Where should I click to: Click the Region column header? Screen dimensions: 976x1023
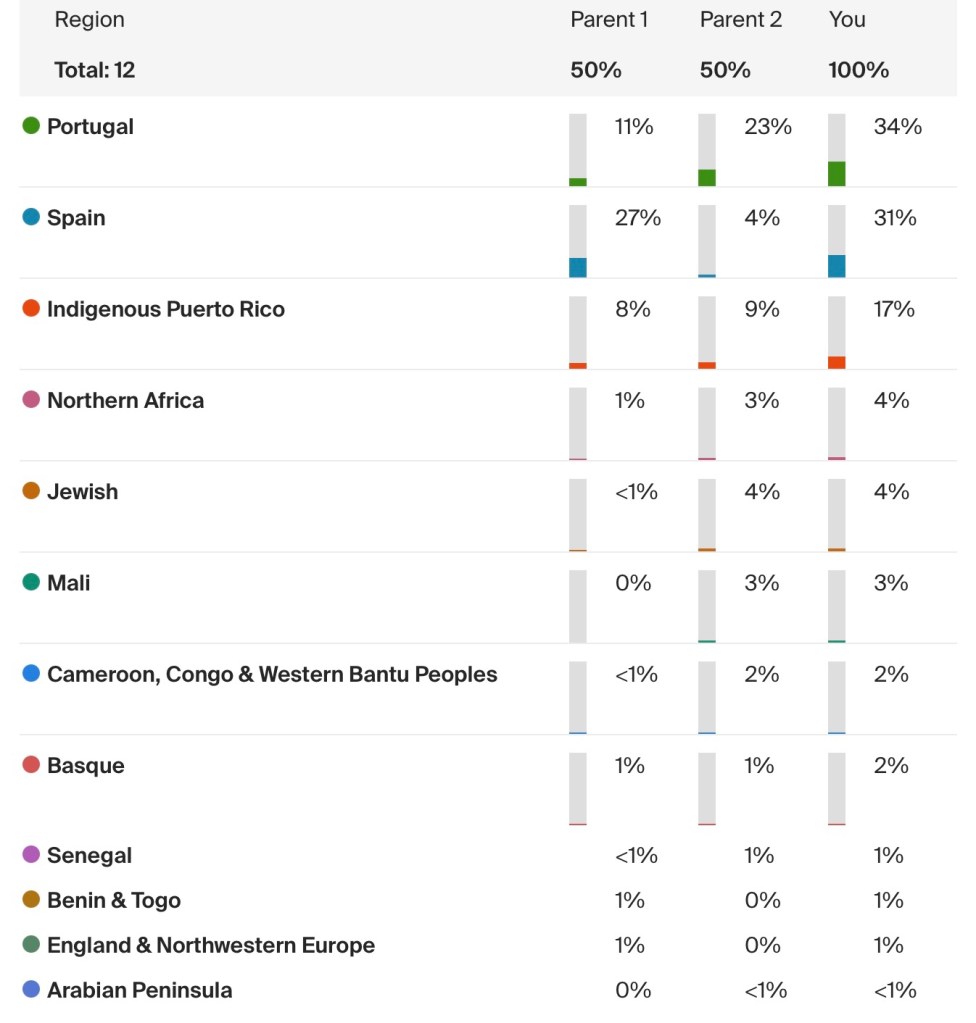[90, 20]
